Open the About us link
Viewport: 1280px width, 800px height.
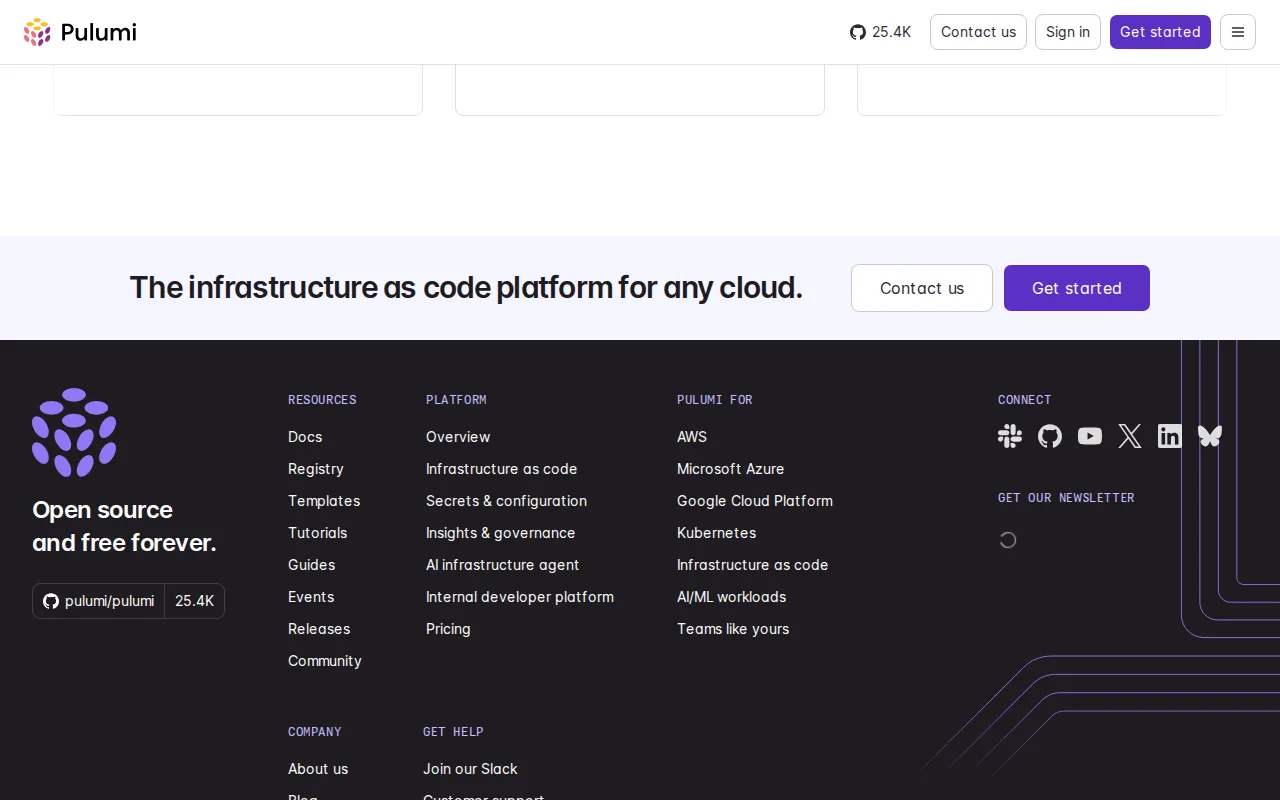318,769
